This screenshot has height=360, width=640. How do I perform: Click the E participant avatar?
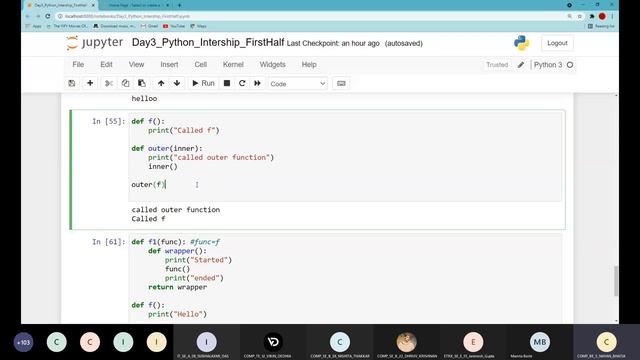tap(473, 342)
